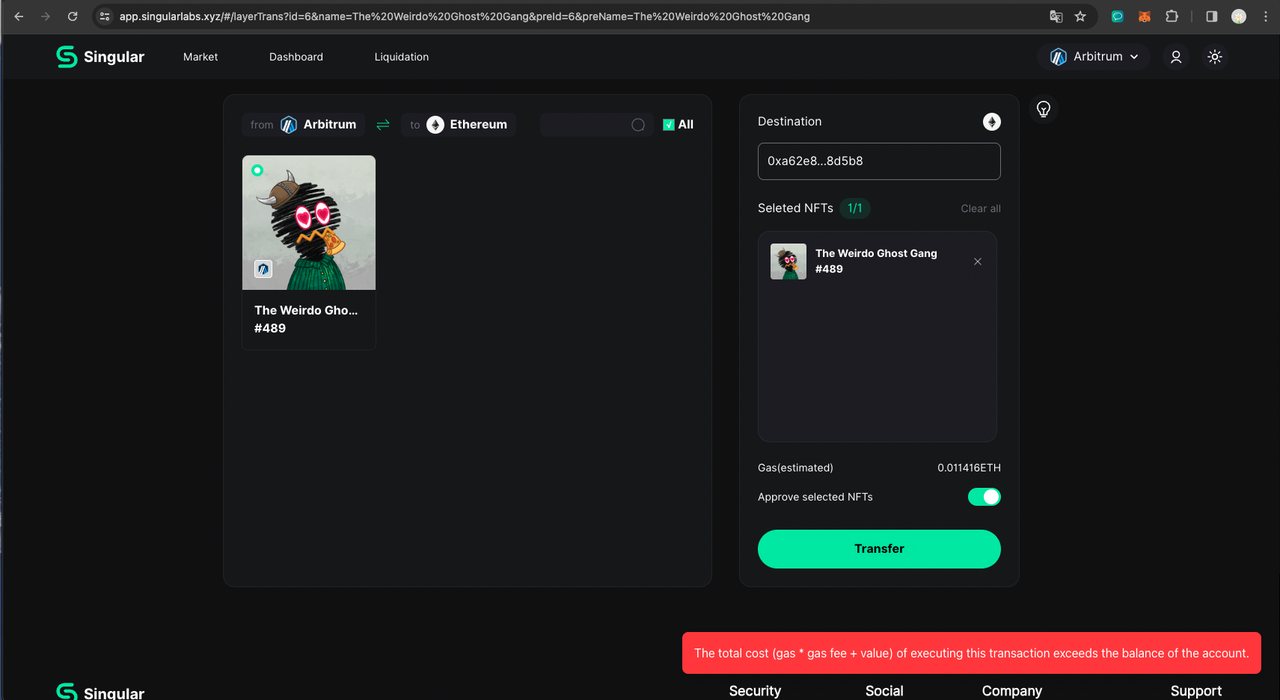Viewport: 1280px width, 700px height.
Task: Select the Weirdo Ghost Gang #489 thumbnail
Action: (x=309, y=223)
